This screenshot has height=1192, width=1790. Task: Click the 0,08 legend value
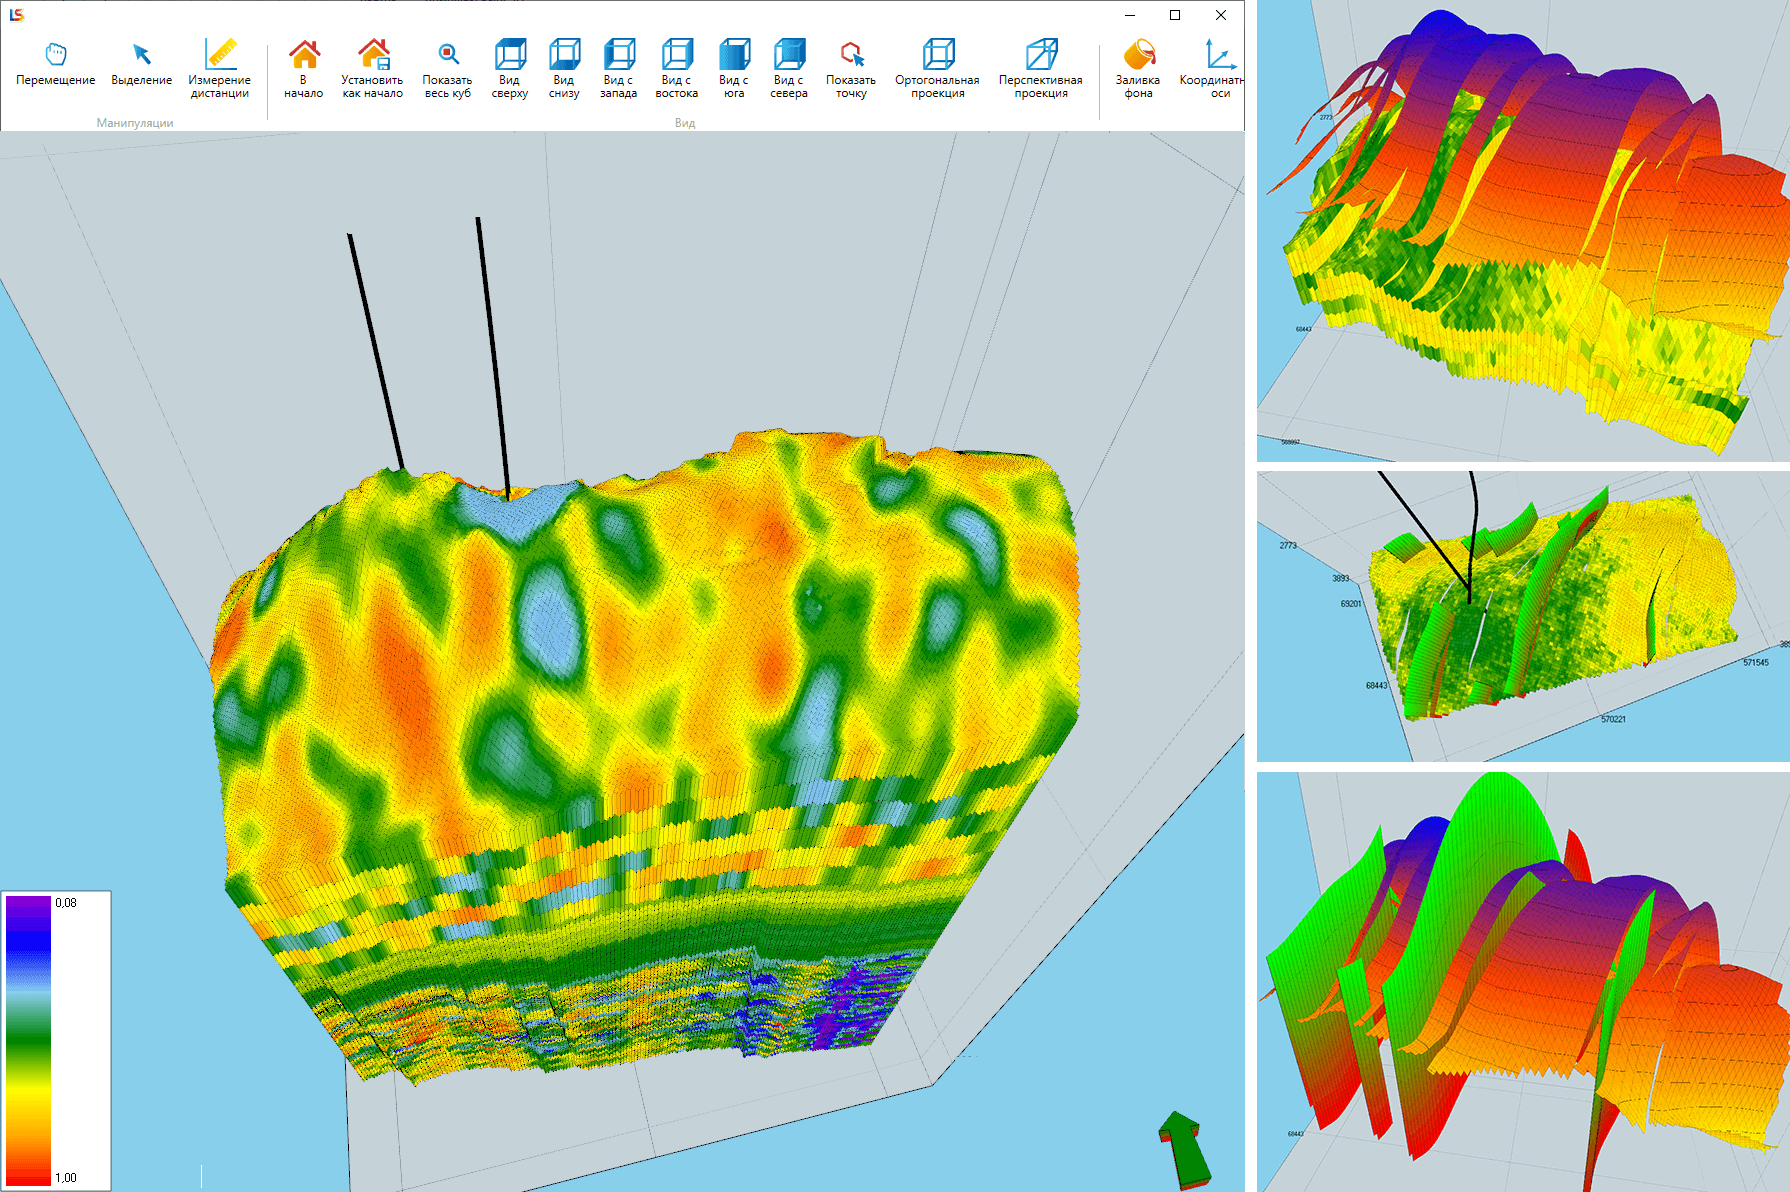click(66, 903)
